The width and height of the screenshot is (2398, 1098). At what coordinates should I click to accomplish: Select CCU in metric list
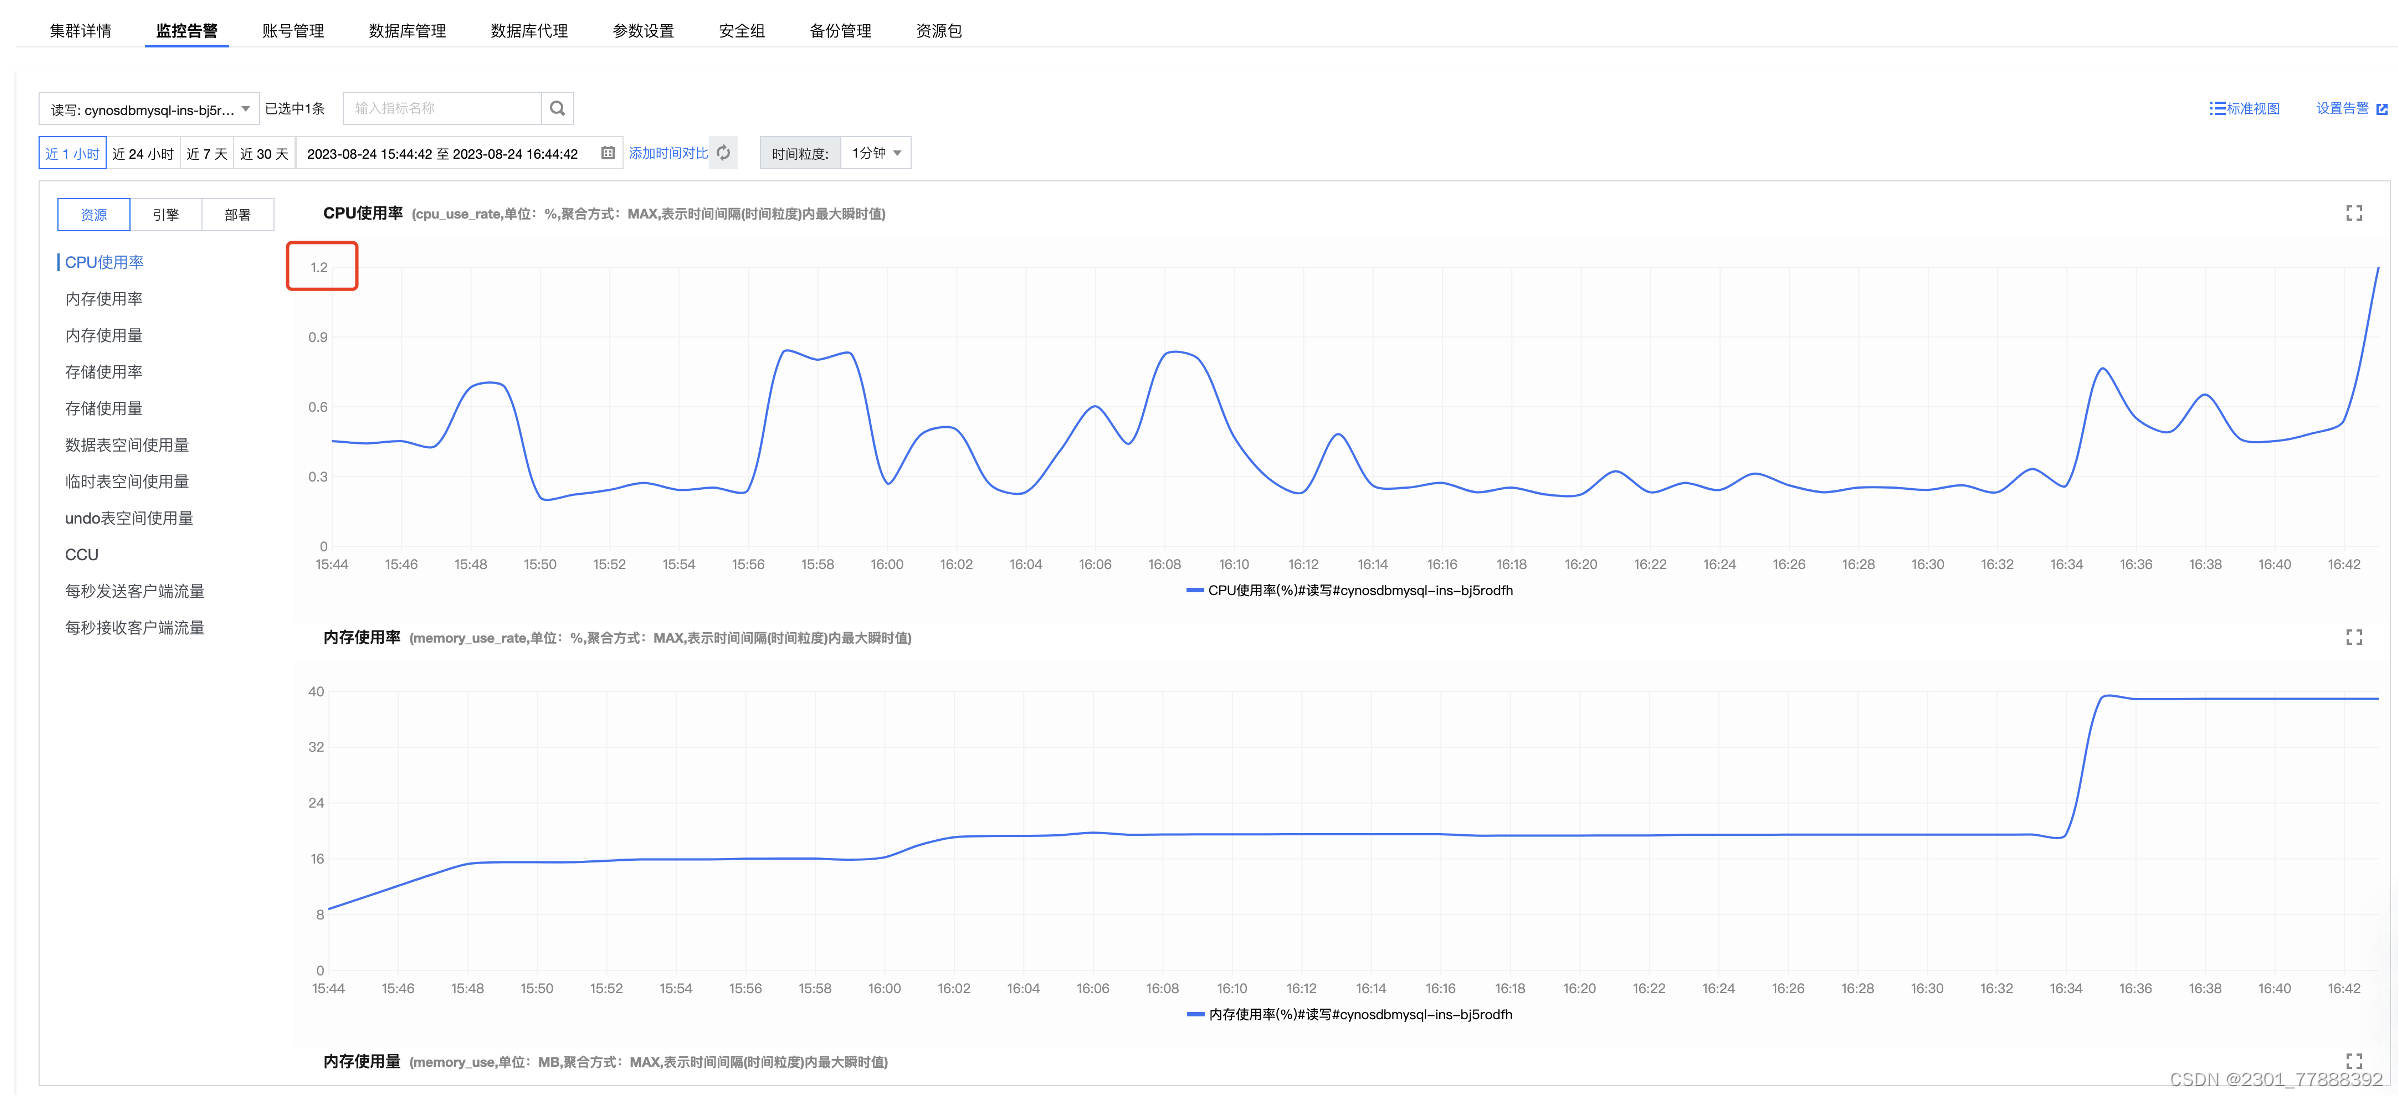pyautogui.click(x=82, y=554)
